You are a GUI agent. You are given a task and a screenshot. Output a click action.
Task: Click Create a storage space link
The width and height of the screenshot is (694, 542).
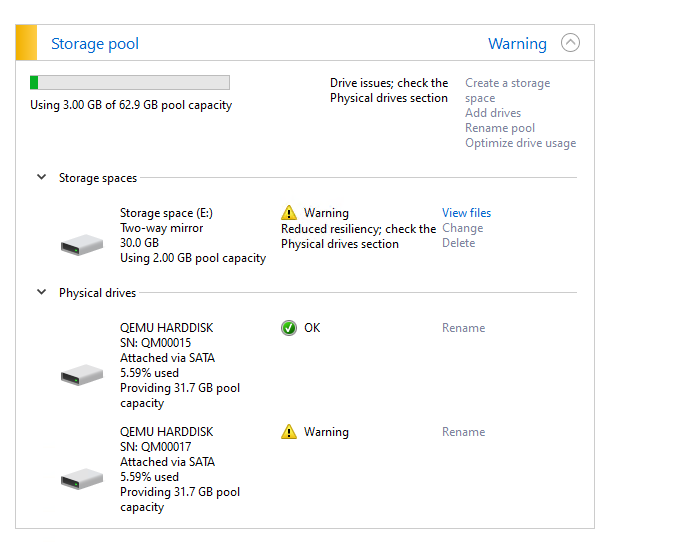coord(508,90)
